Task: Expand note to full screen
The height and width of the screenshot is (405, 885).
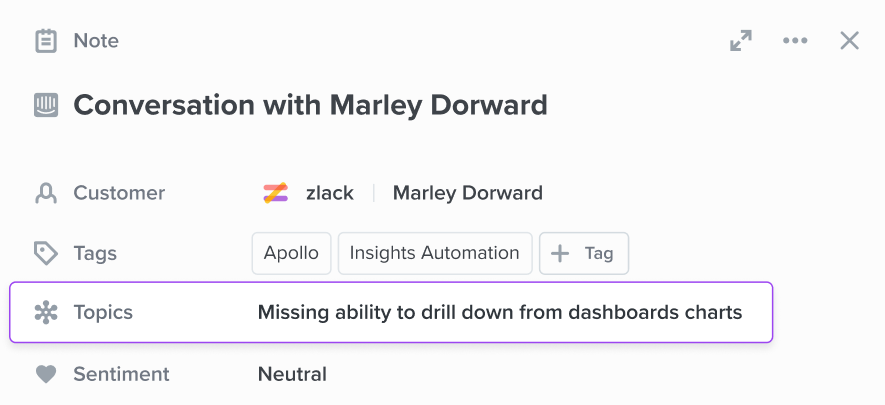Action: (741, 41)
